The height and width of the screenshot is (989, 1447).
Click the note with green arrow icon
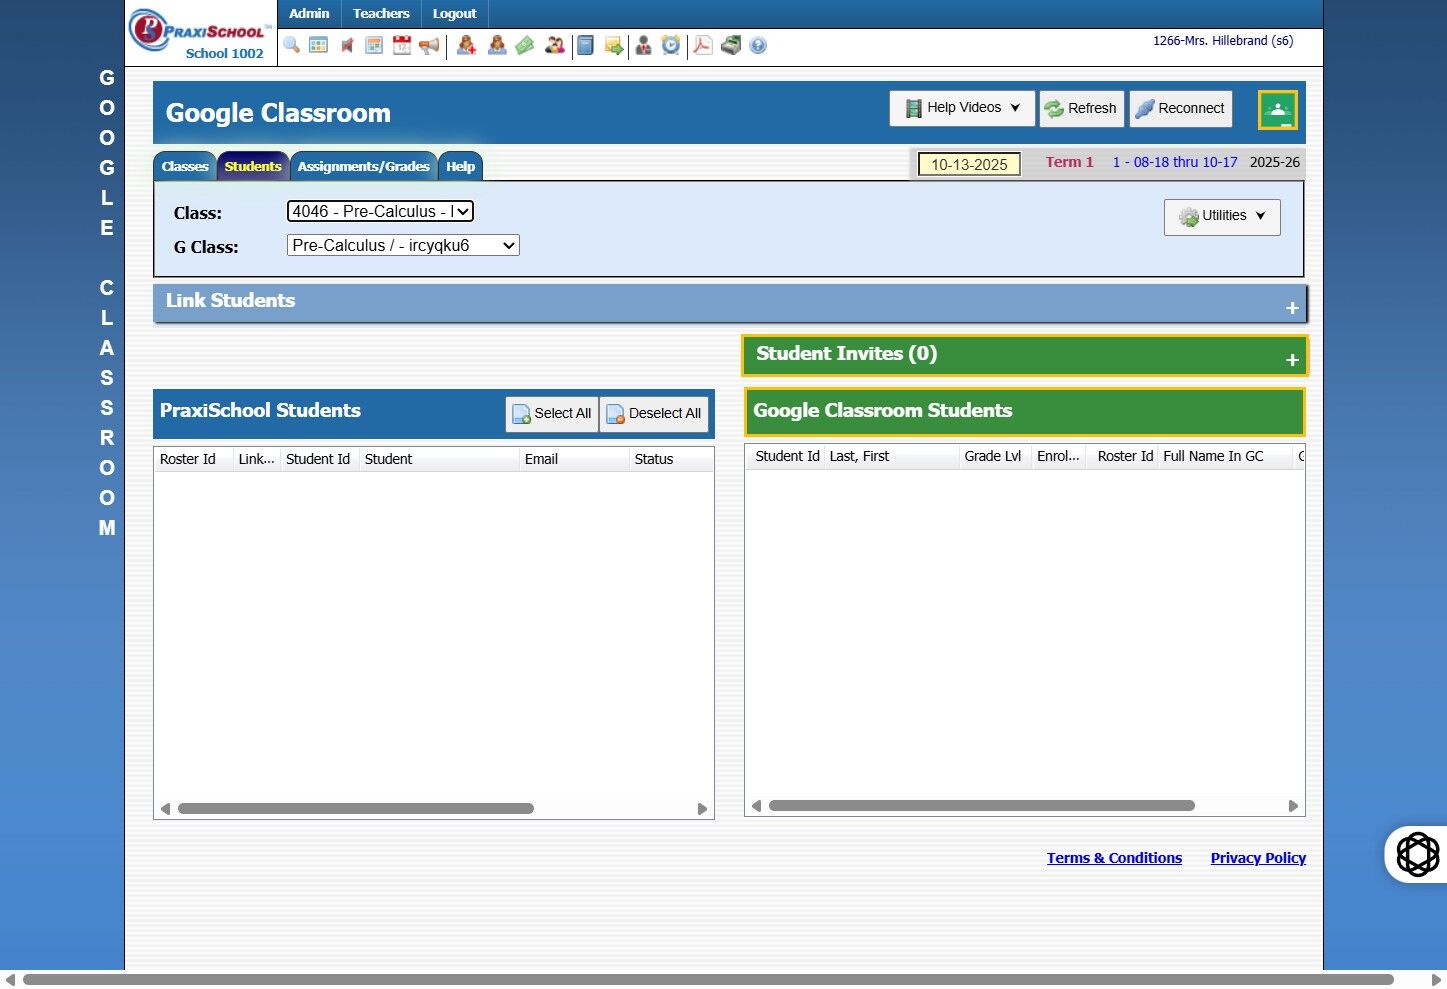(x=614, y=45)
